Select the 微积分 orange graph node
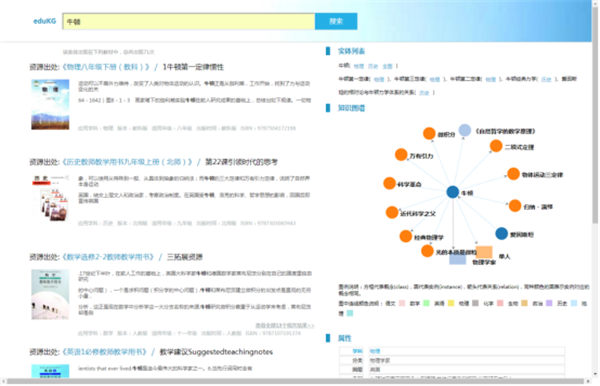This screenshot has height=386, width=600. (429, 133)
